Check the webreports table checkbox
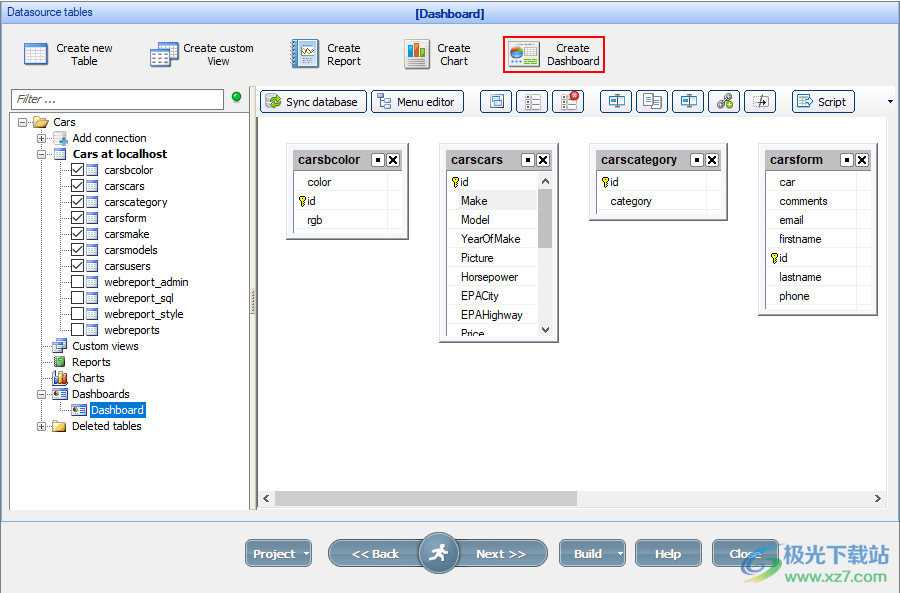The image size is (900, 593). pyautogui.click(x=78, y=330)
